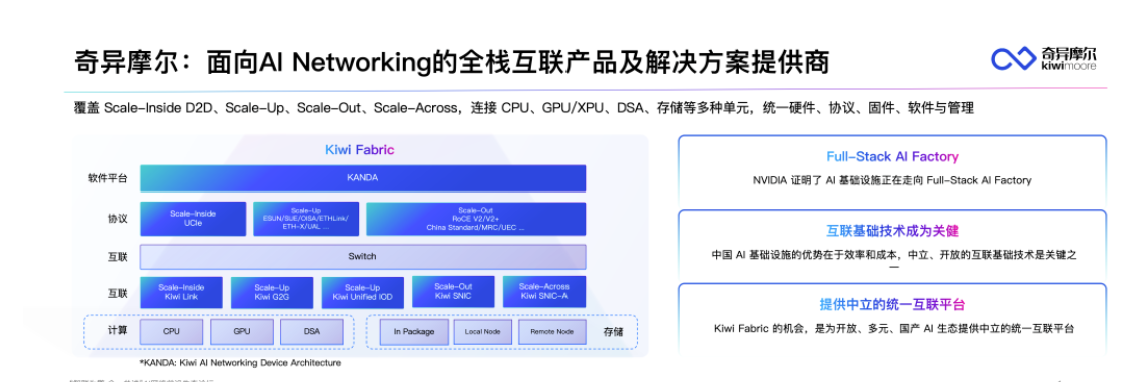The image size is (1128, 382).
Task: Click the GPU compute box
Action: (242, 332)
